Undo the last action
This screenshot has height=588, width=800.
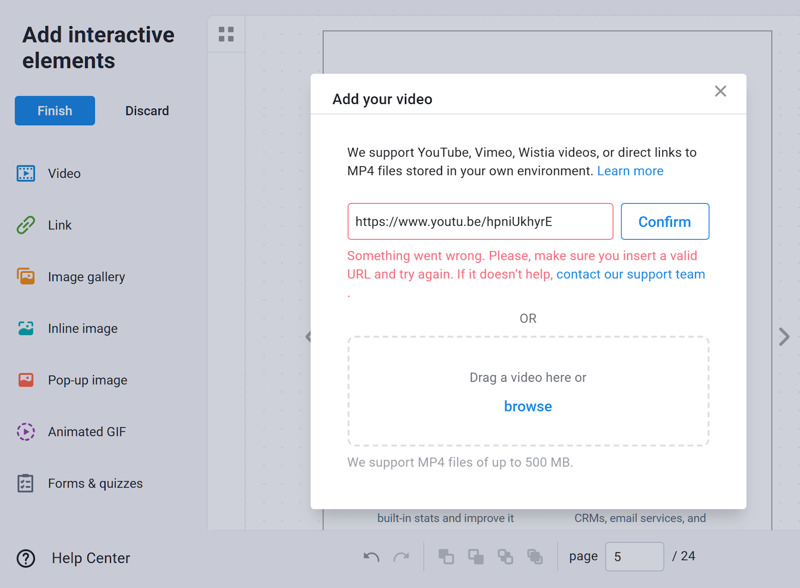tap(371, 557)
